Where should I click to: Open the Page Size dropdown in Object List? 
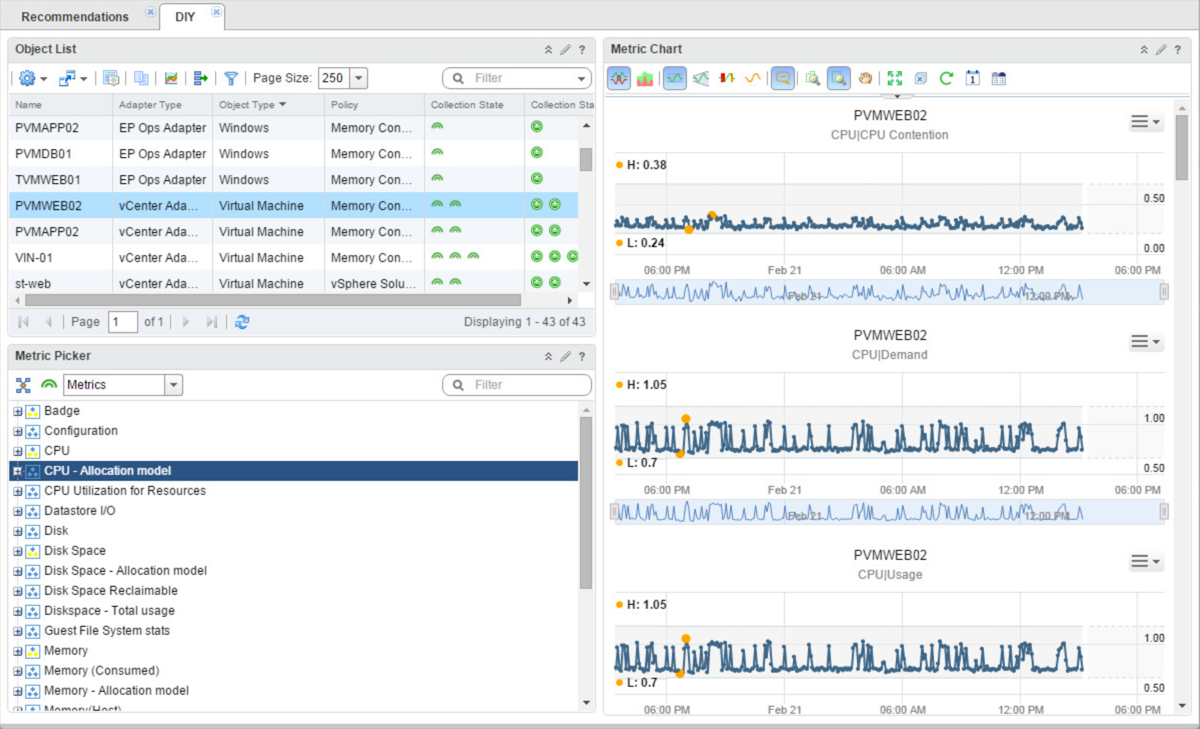(358, 77)
